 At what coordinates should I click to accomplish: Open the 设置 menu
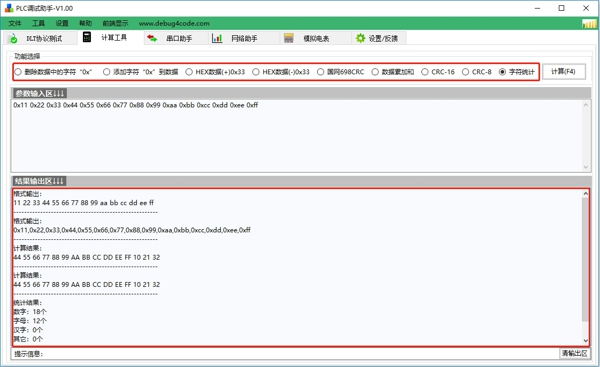coord(62,23)
